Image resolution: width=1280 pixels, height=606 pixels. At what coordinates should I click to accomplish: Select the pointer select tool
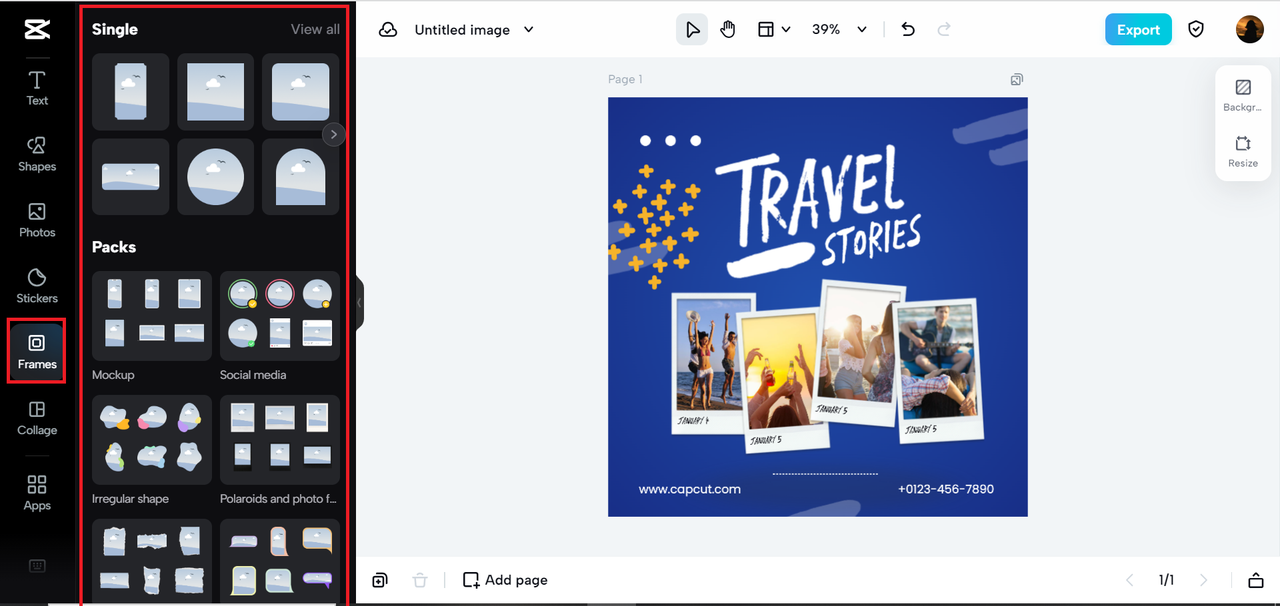click(692, 30)
